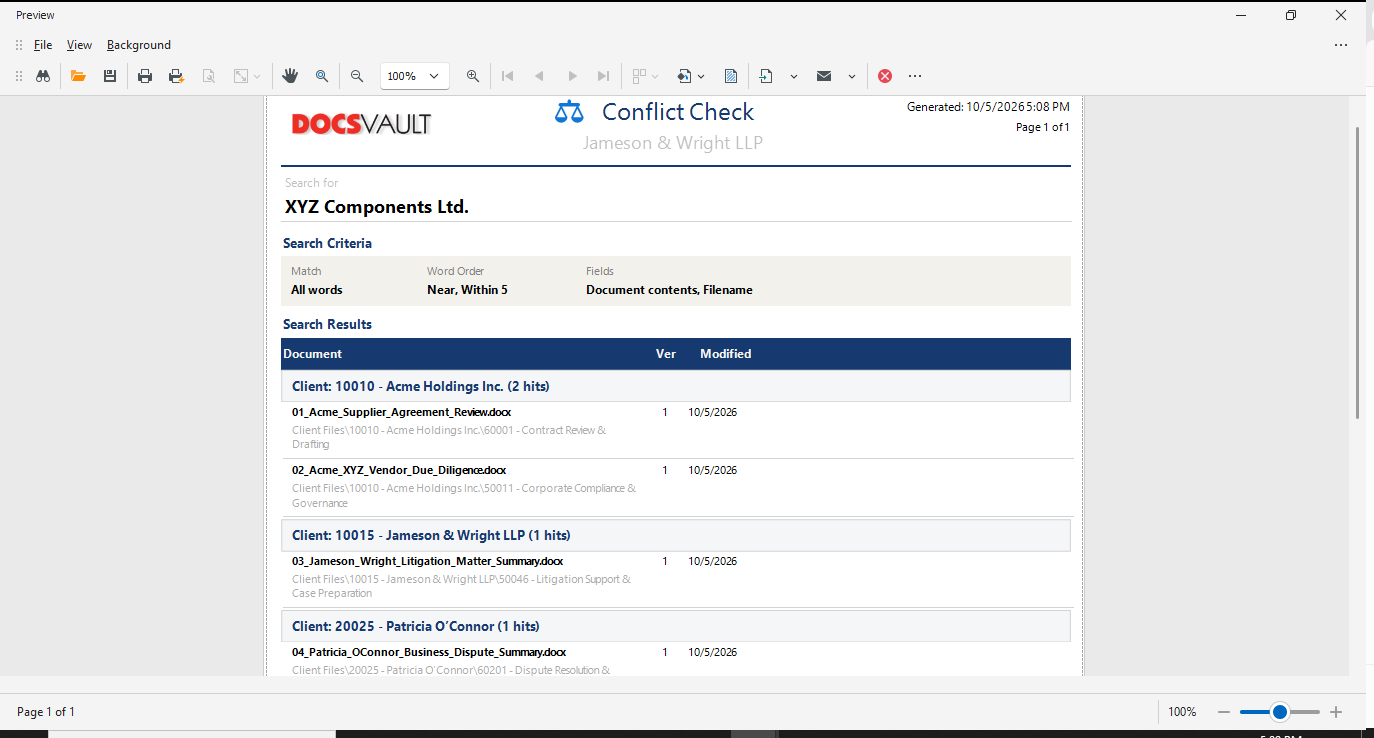Open the View menu
1374x738 pixels.
79,45
